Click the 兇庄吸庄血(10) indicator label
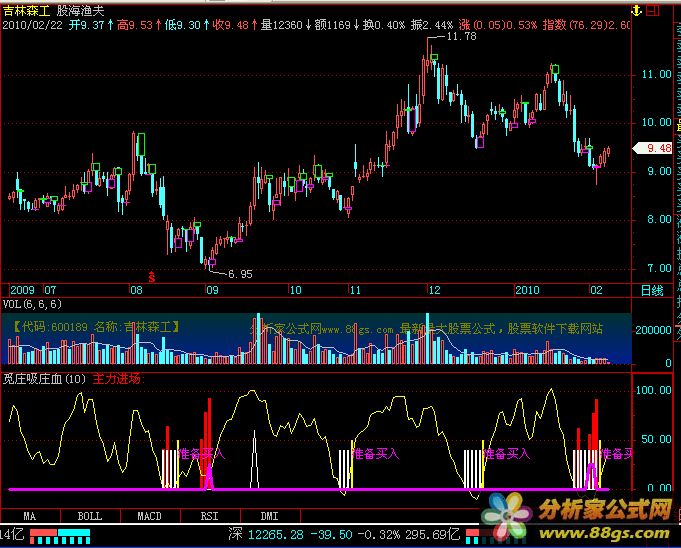Viewport: 681px width, 548px height. coord(45,379)
